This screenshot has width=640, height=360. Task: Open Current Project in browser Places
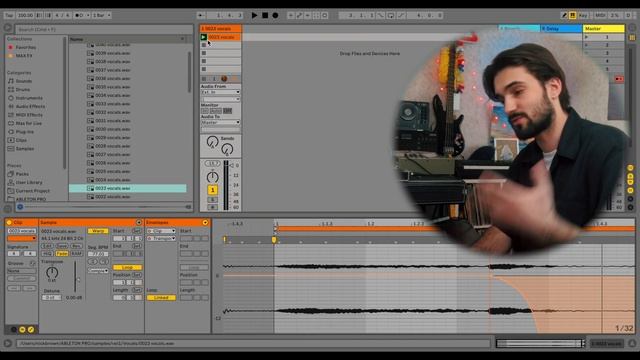(33, 191)
